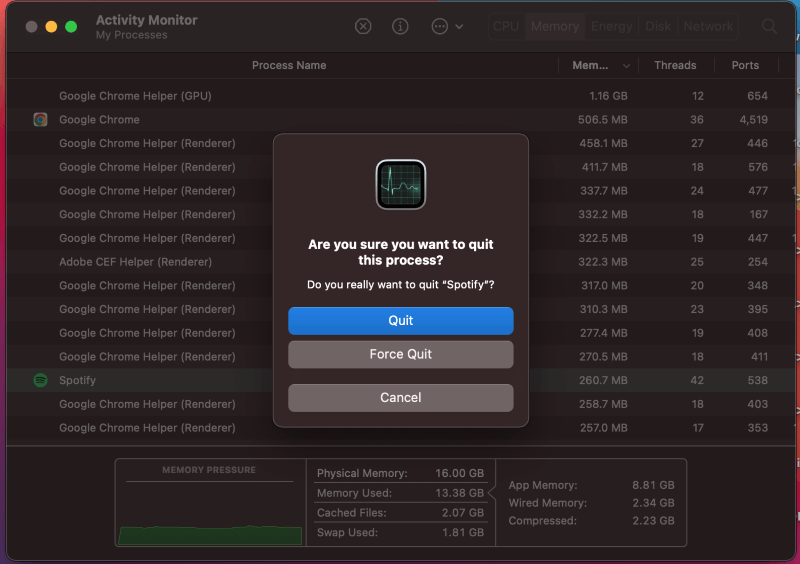The height and width of the screenshot is (564, 800).
Task: Click the 260.7 MB Spotify memory value
Action: 603,380
